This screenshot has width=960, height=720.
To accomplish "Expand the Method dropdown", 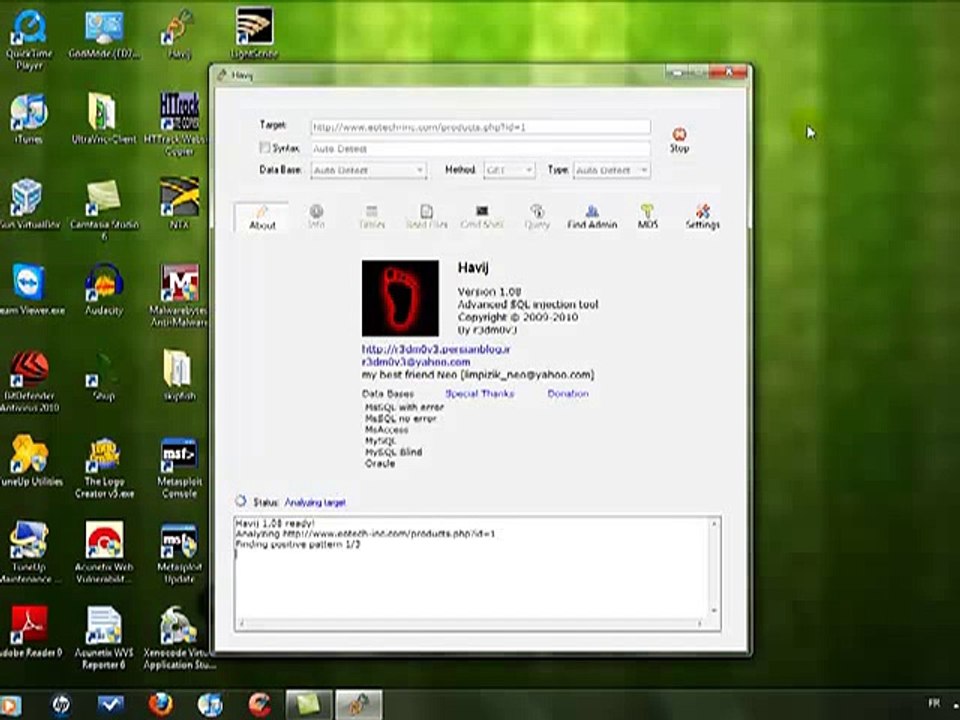I will pos(509,170).
